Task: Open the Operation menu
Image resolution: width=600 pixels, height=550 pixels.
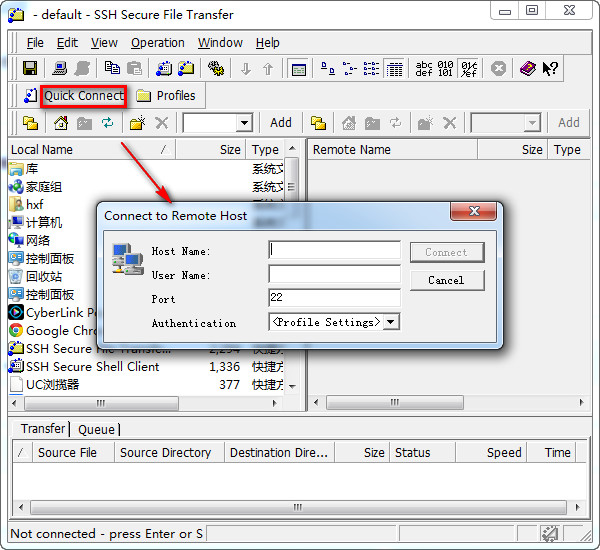Action: pyautogui.click(x=158, y=43)
